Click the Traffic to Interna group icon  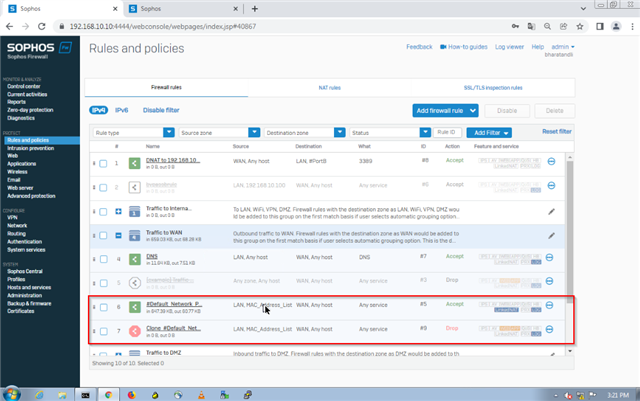(134, 212)
